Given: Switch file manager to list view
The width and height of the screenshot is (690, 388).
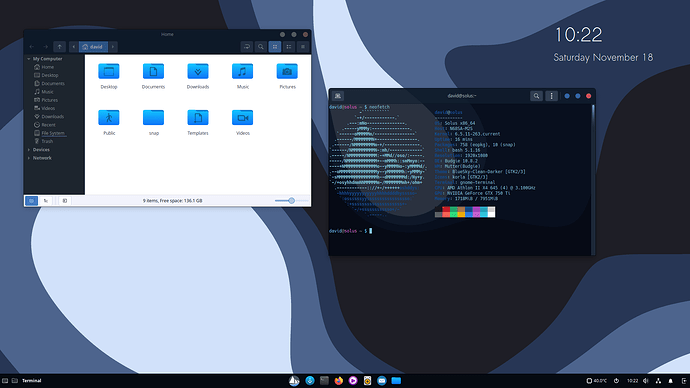Looking at the screenshot, I should click(289, 47).
